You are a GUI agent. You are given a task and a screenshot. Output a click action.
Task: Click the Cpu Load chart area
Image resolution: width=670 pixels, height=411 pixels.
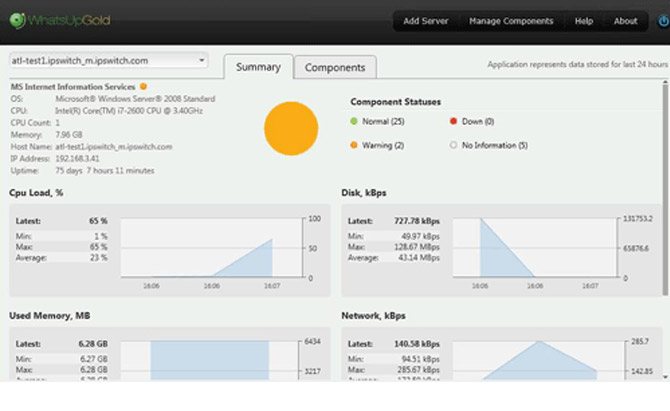tap(212, 248)
